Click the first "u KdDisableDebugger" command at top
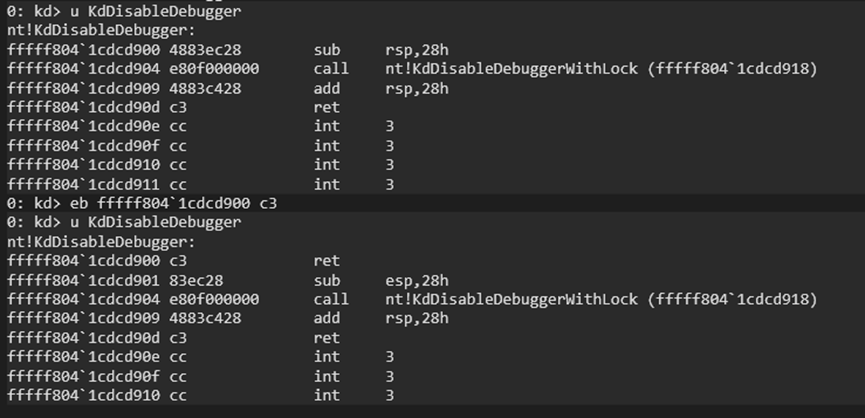The height and width of the screenshot is (418, 865). [156, 11]
